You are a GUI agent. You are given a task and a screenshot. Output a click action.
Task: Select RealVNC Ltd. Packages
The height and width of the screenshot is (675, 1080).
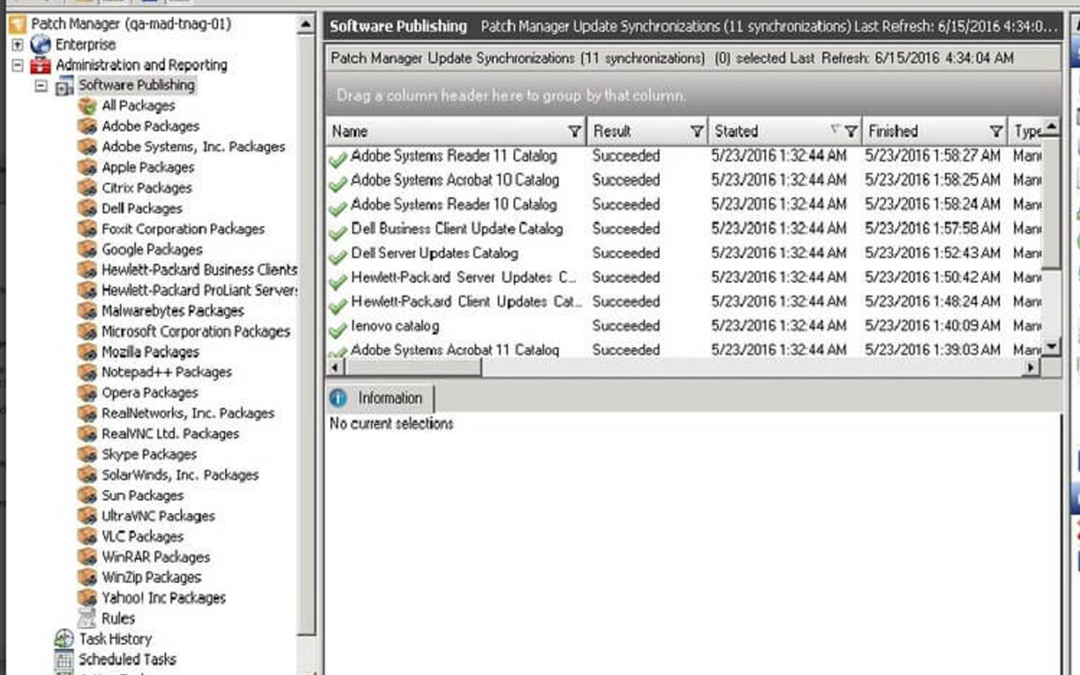click(170, 434)
